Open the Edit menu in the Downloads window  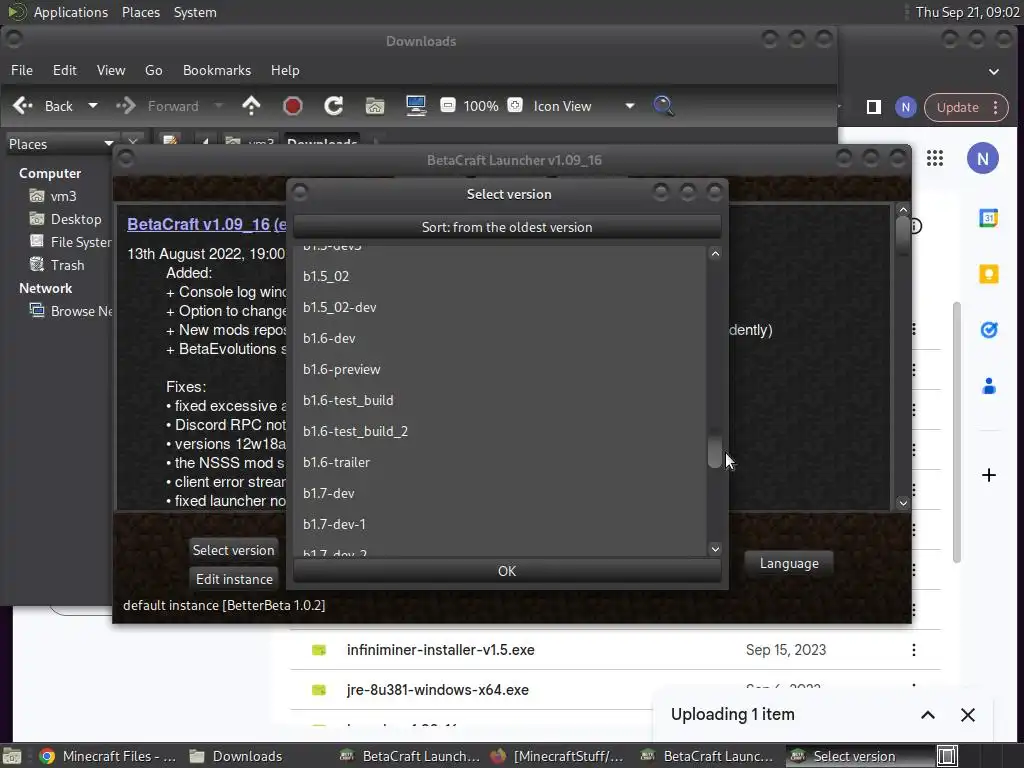tap(65, 70)
